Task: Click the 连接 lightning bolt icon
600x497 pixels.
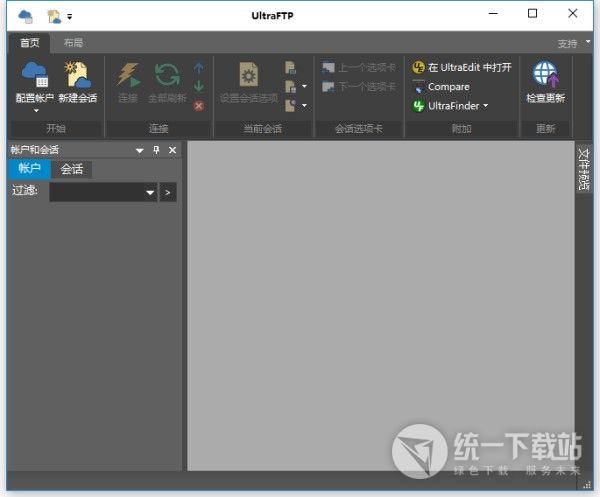Action: pyautogui.click(x=128, y=75)
